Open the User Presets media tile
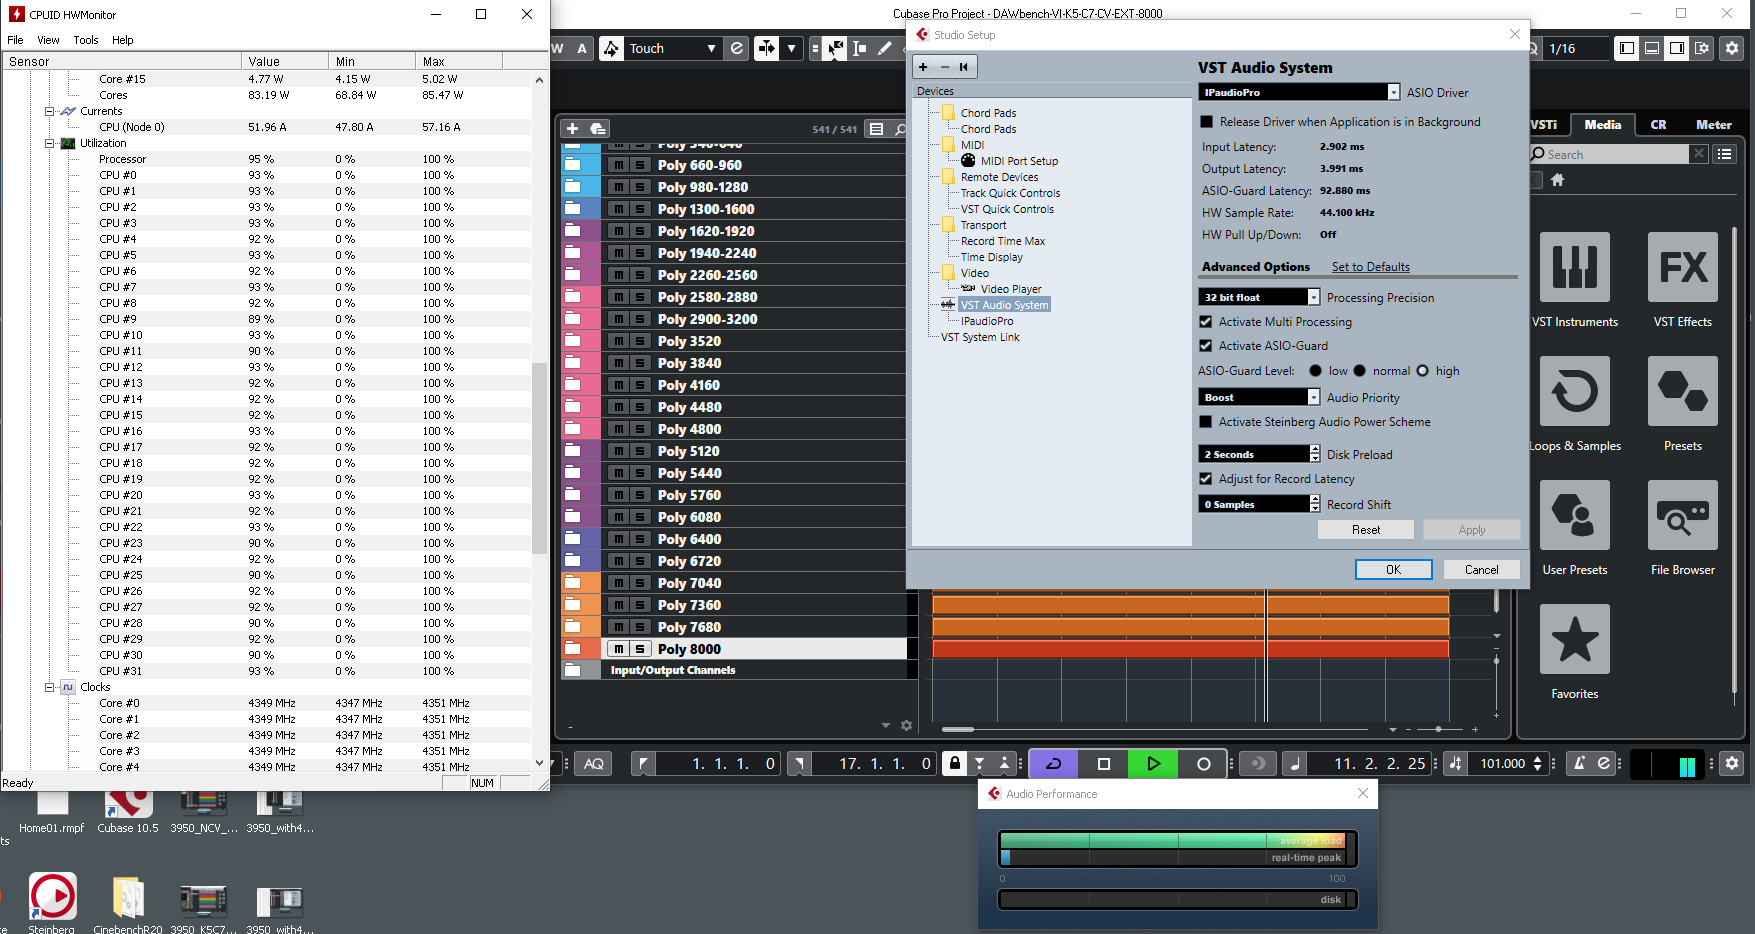Viewport: 1755px width, 934px height. point(1575,515)
